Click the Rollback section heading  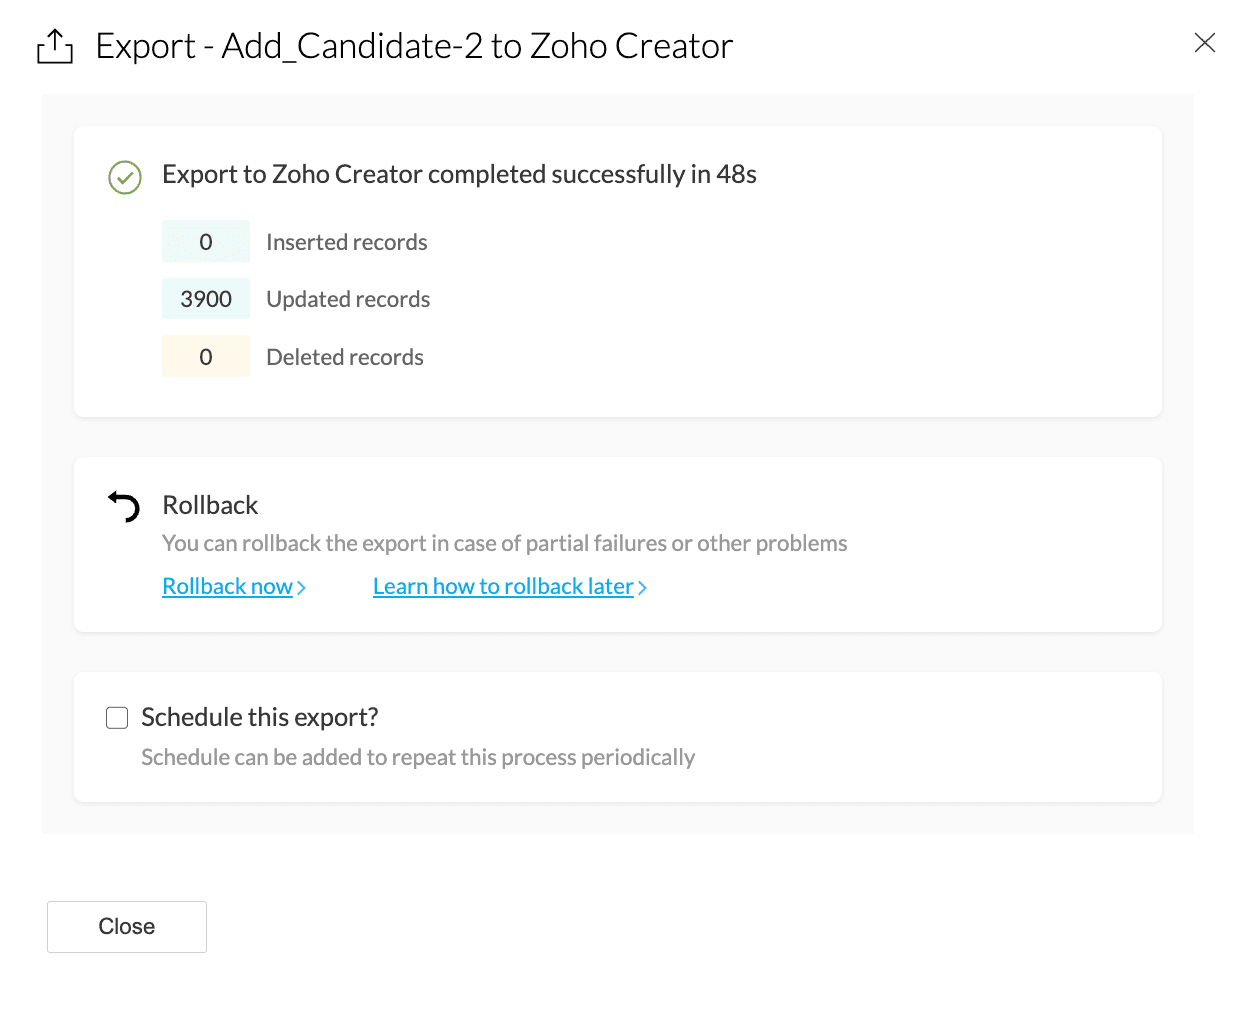pyautogui.click(x=210, y=505)
